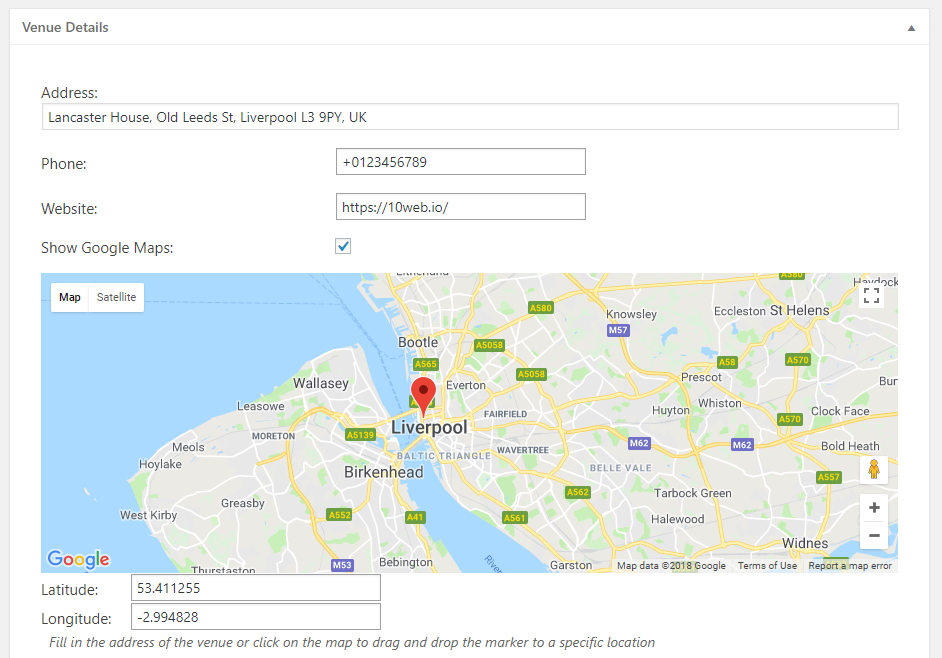Switch to the Satellite map view
This screenshot has width=942, height=658.
(116, 297)
